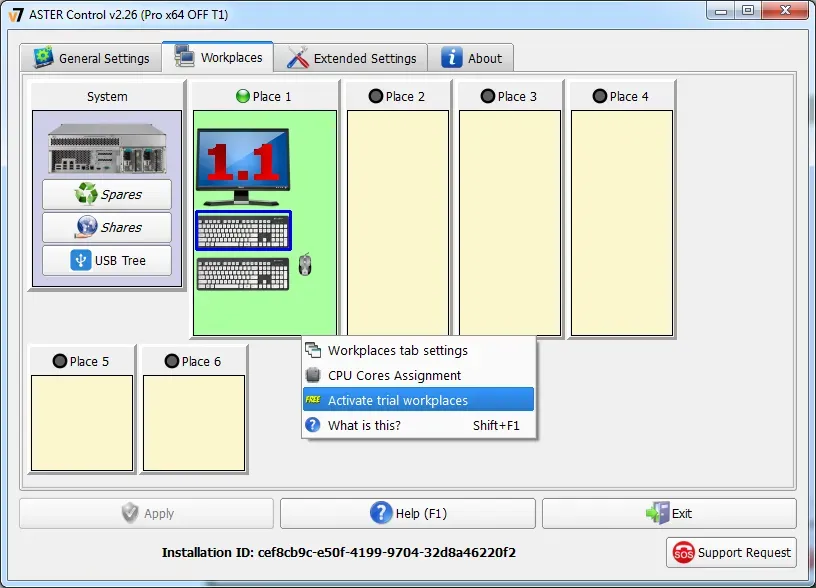The height and width of the screenshot is (588, 816).
Task: Select the second keyboard icon in Place 1
Action: [x=243, y=273]
